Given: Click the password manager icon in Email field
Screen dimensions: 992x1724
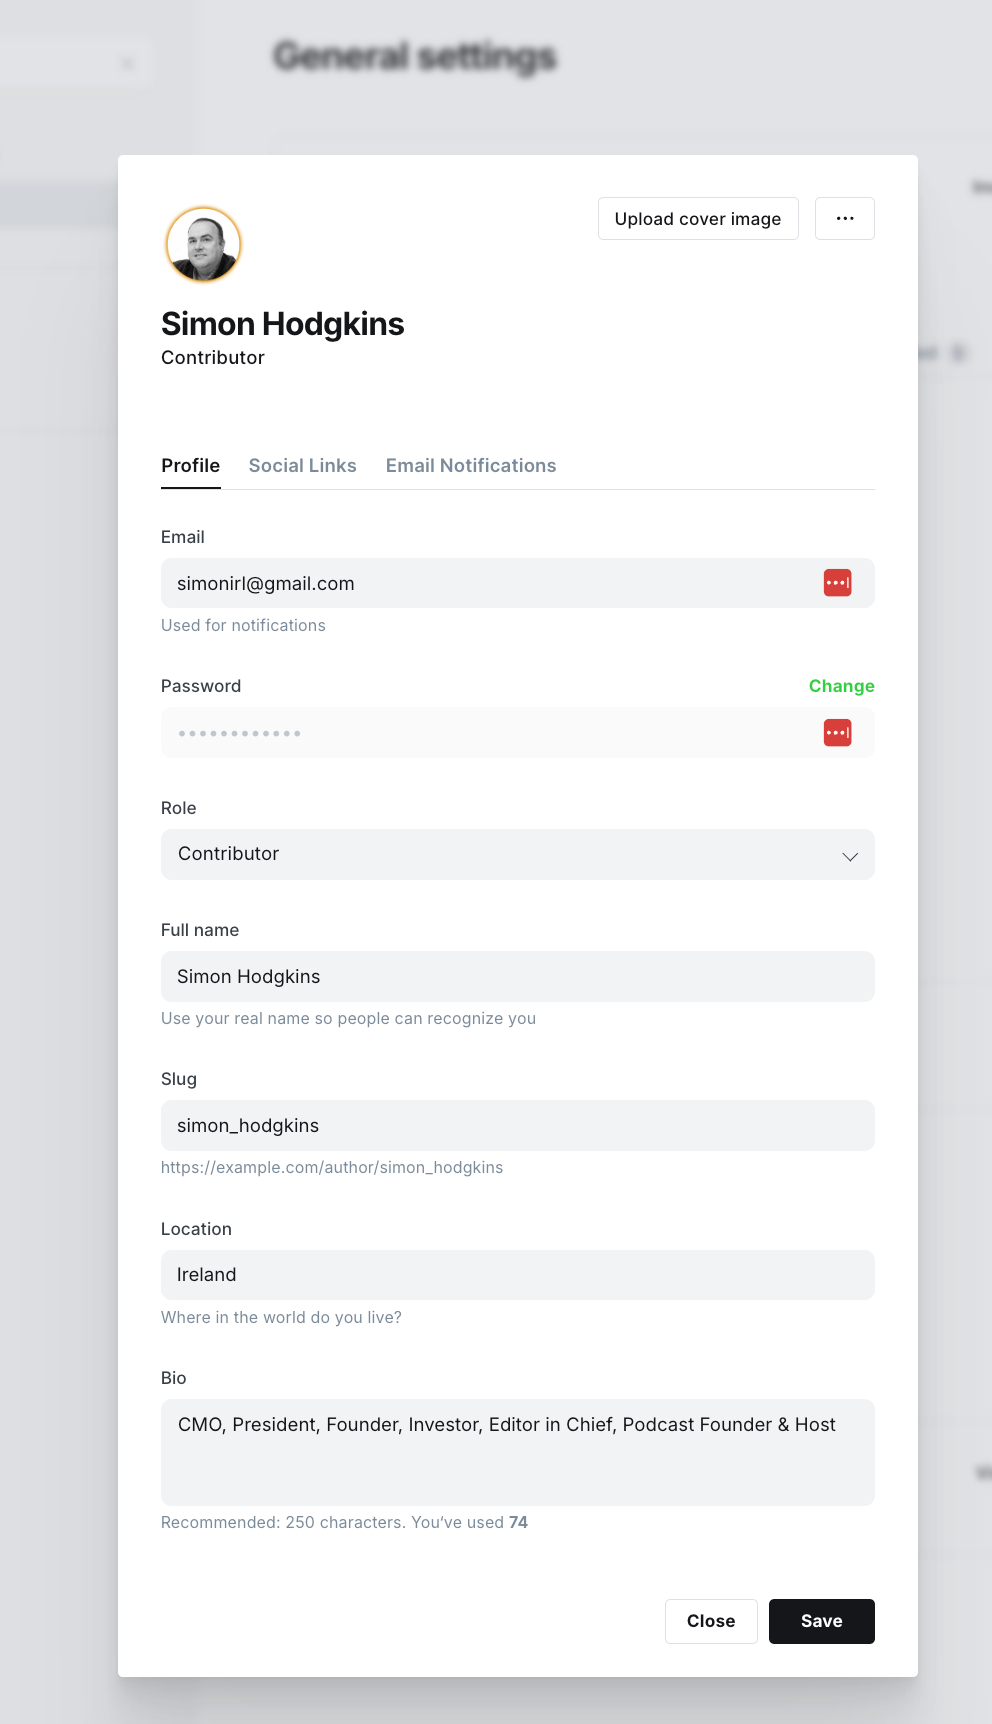Looking at the screenshot, I should click(837, 583).
